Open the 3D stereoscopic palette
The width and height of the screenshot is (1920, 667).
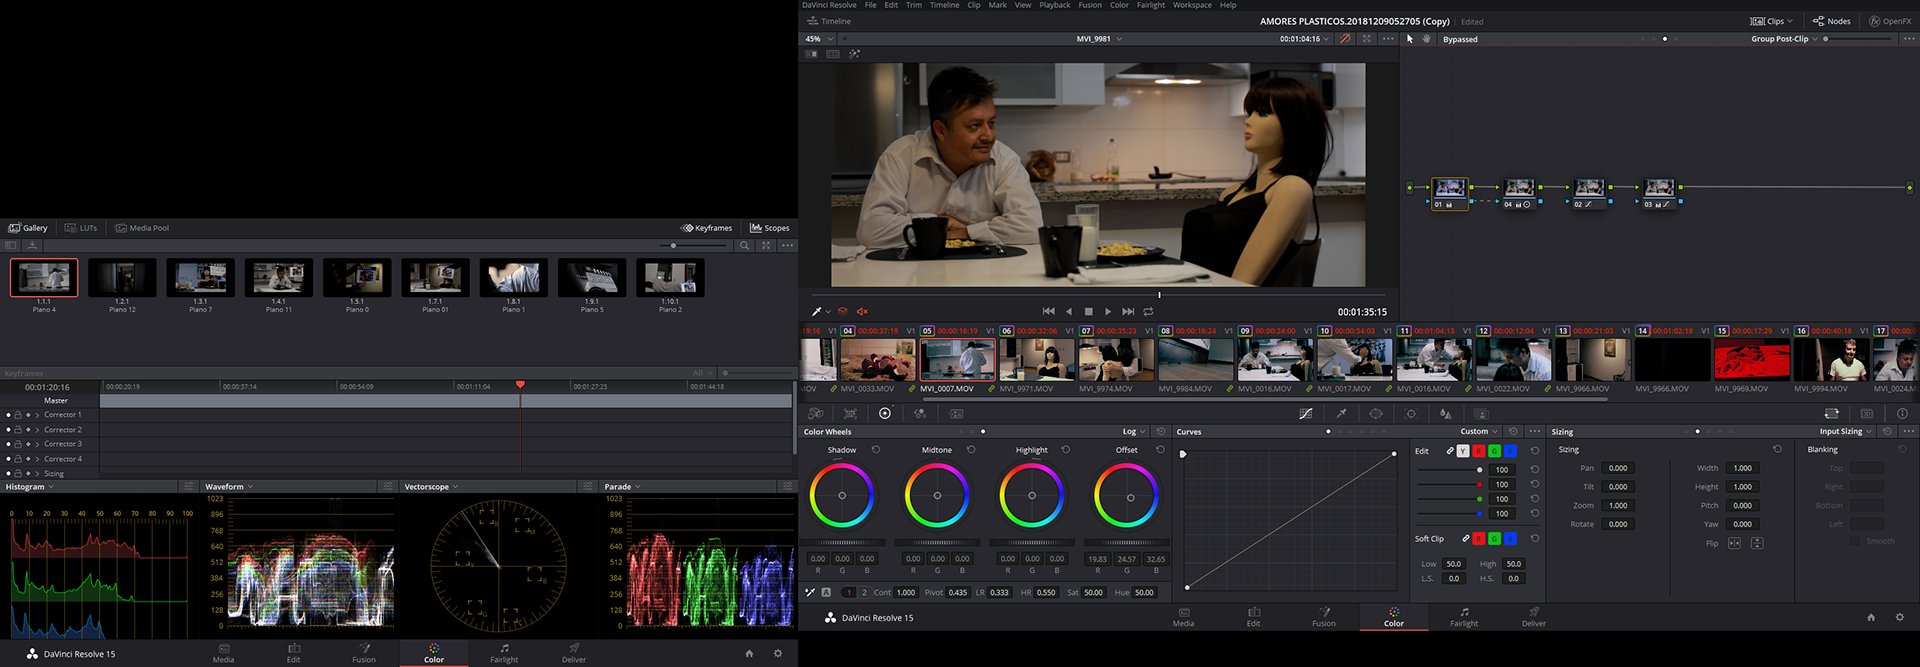click(1866, 413)
